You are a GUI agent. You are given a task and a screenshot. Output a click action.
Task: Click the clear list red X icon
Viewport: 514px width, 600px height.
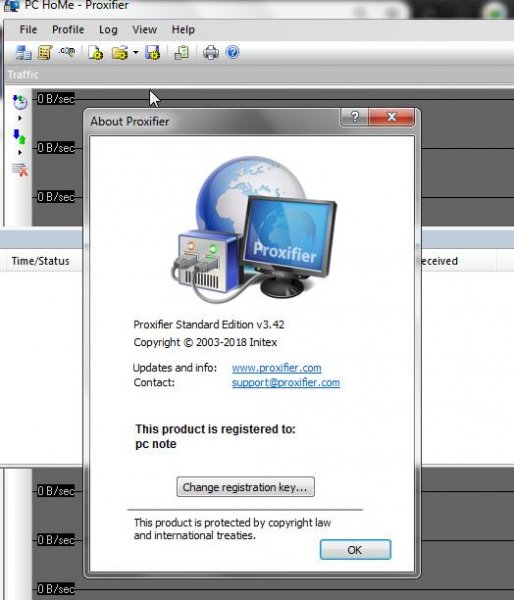20,169
